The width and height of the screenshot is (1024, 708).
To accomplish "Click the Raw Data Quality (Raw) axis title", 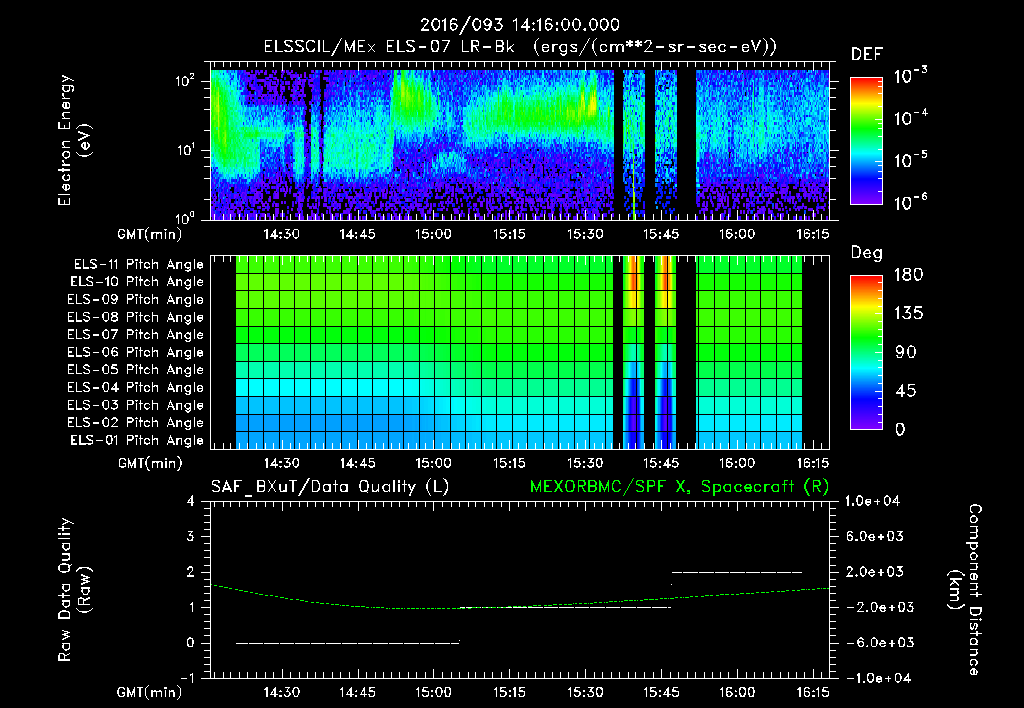I will 74,590.
